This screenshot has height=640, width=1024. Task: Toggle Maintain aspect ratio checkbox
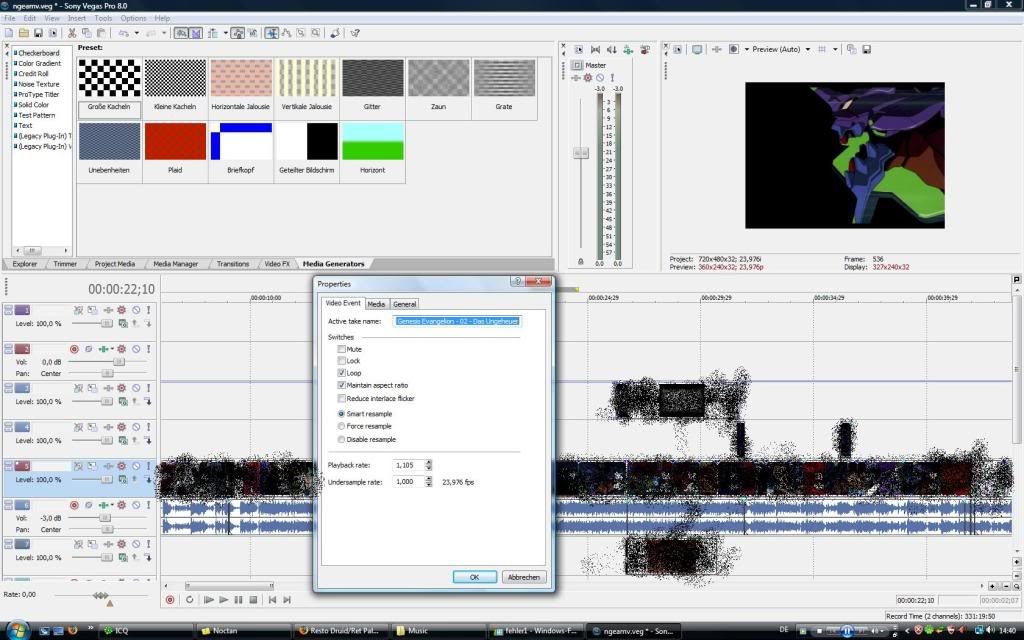point(342,385)
